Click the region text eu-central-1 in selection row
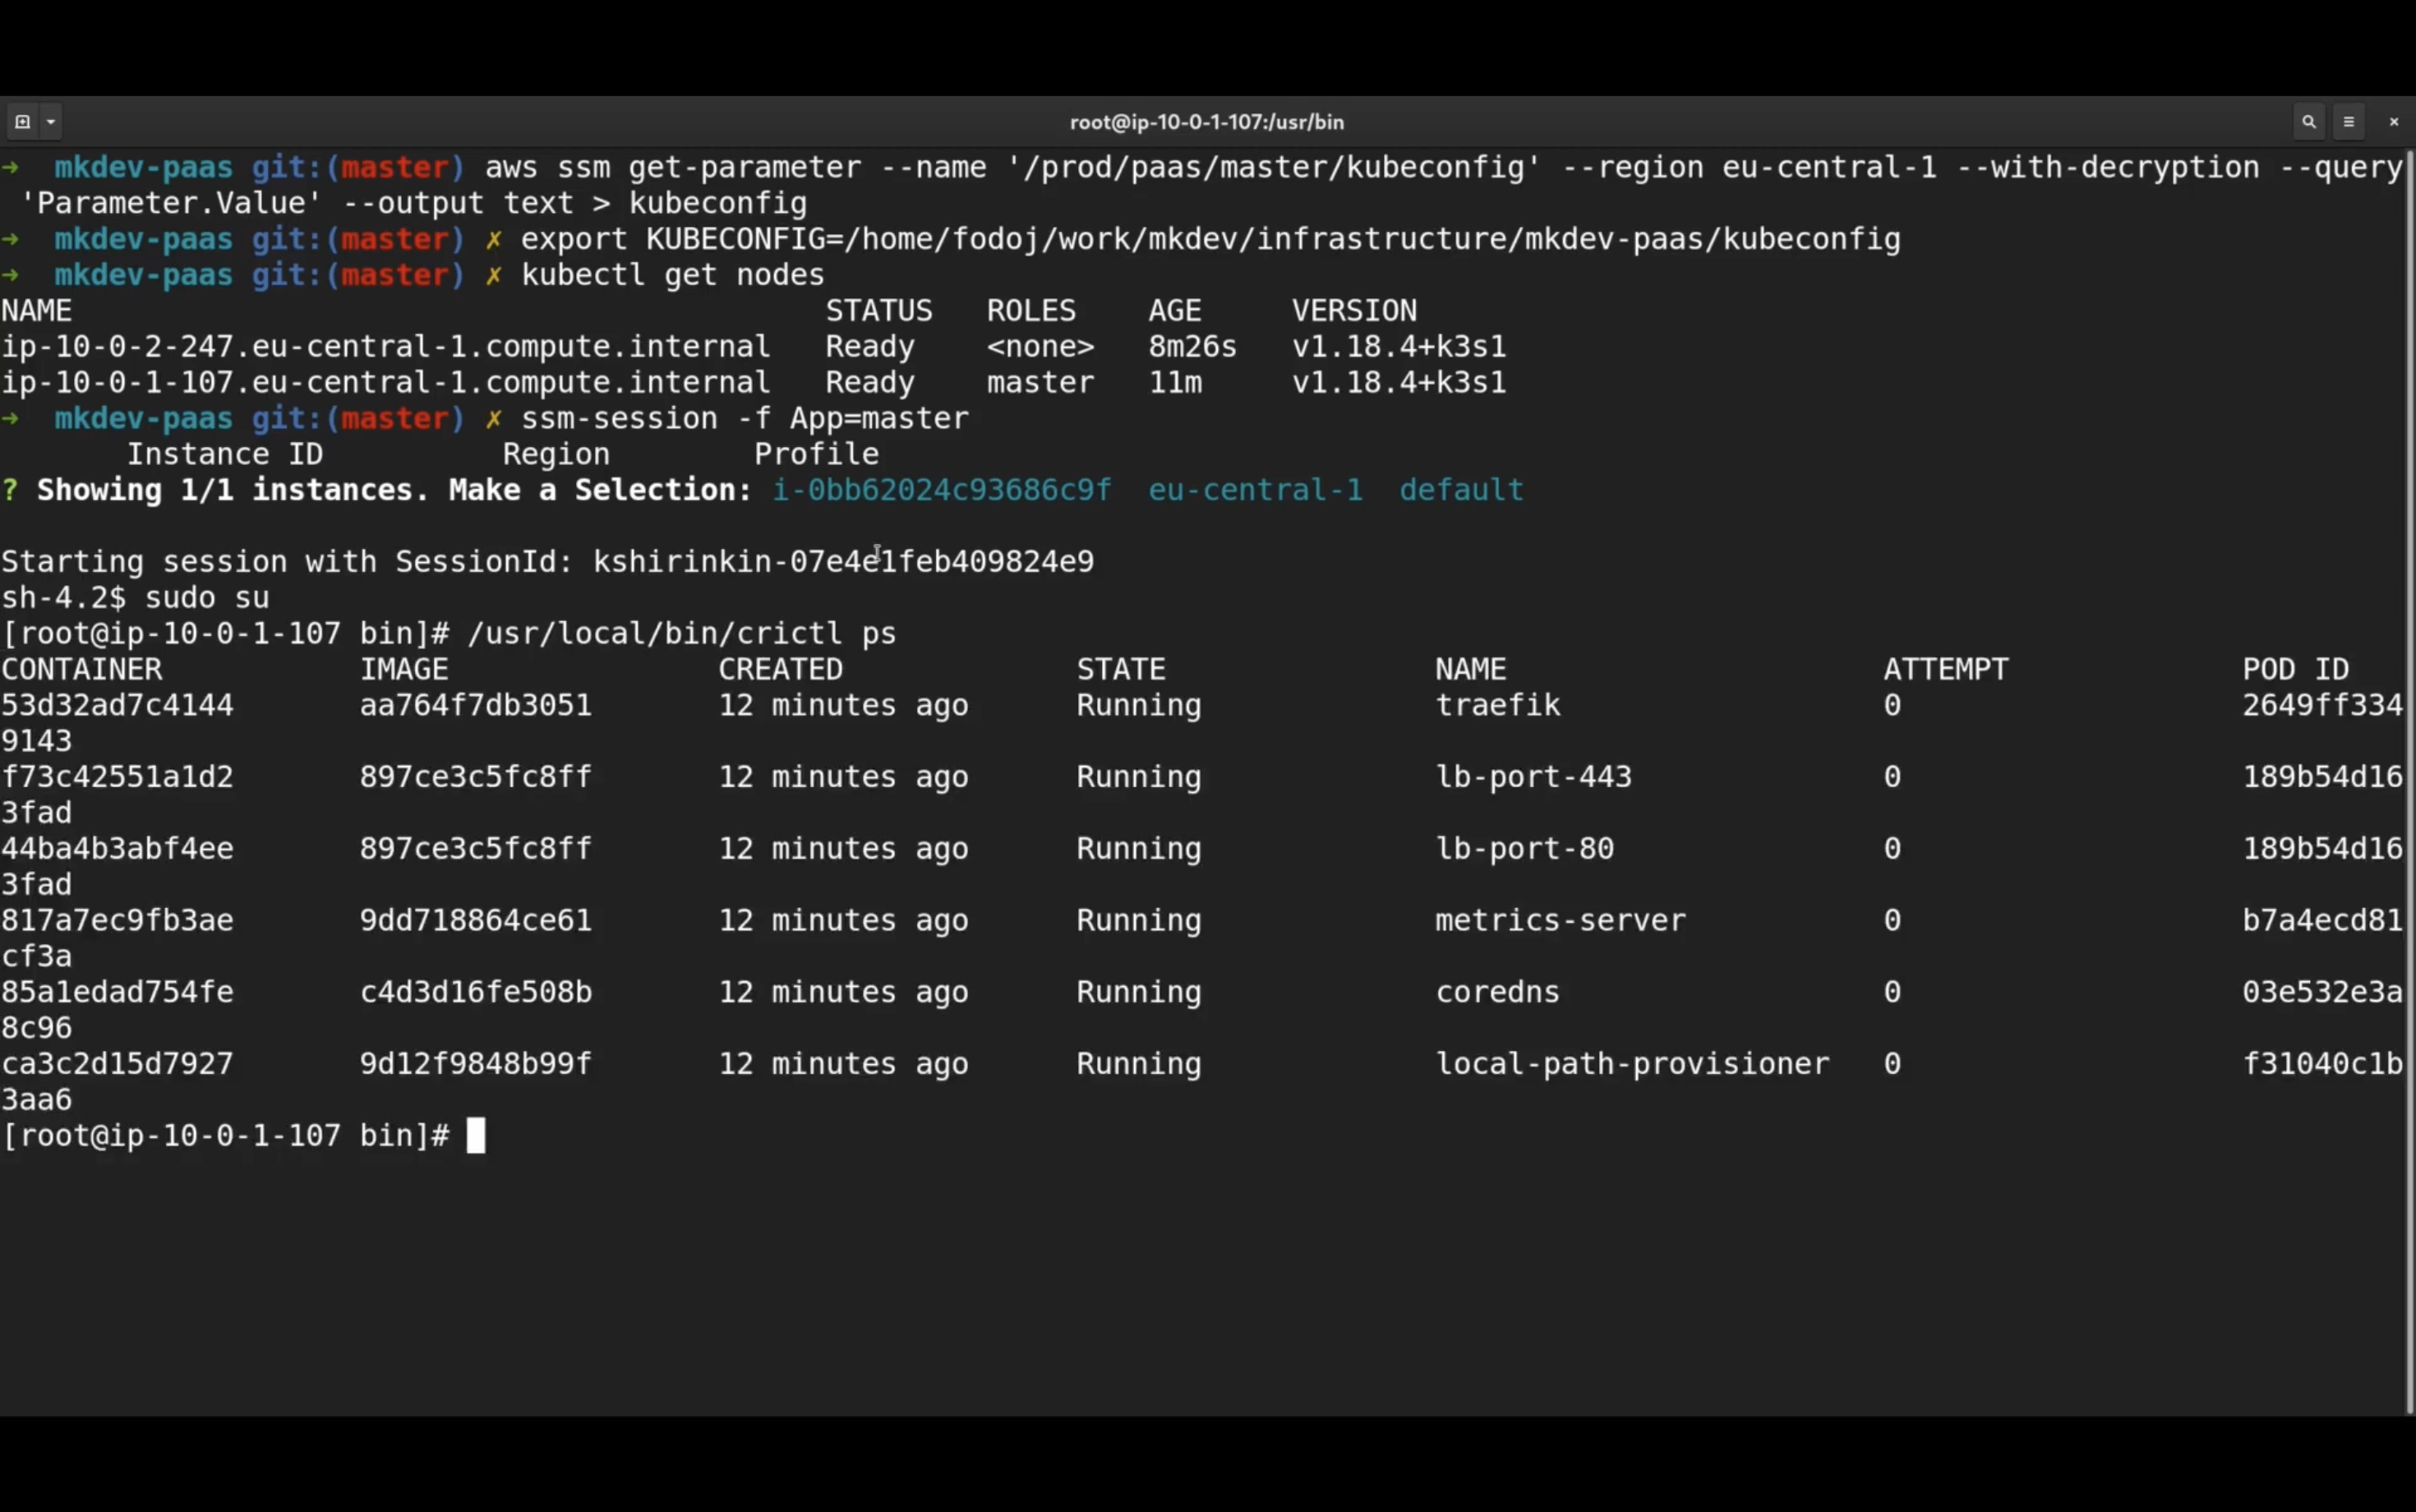 (x=1255, y=490)
